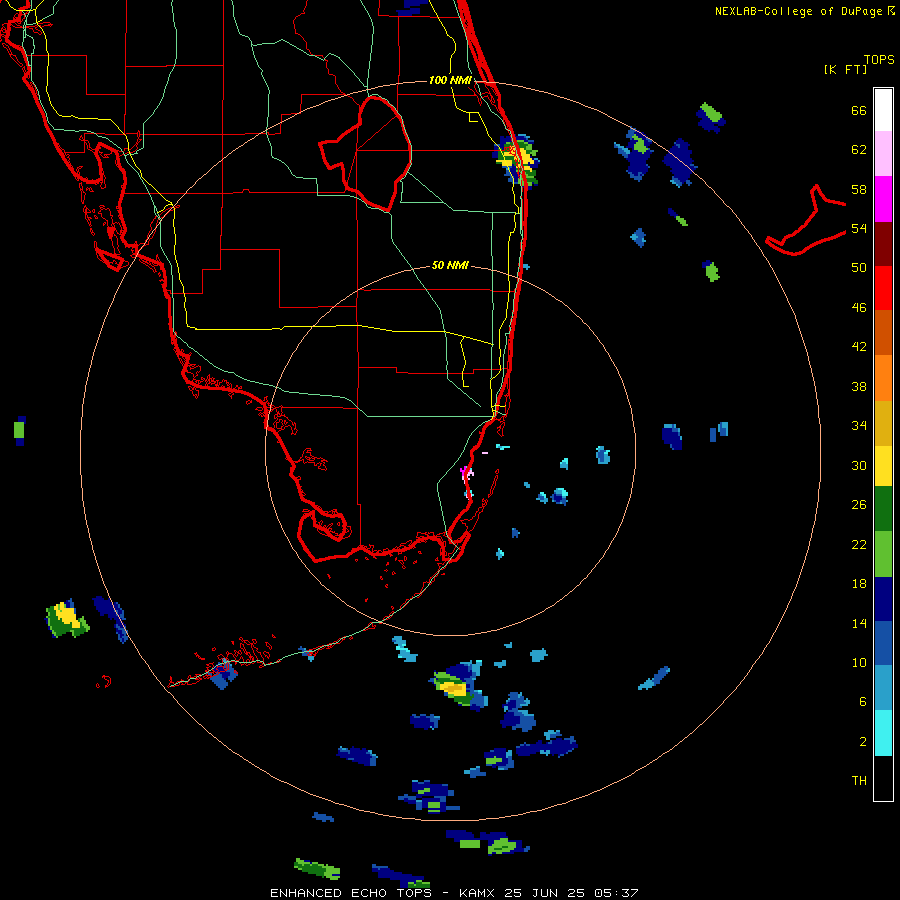Click the light green legend swatch near 22

point(883,554)
